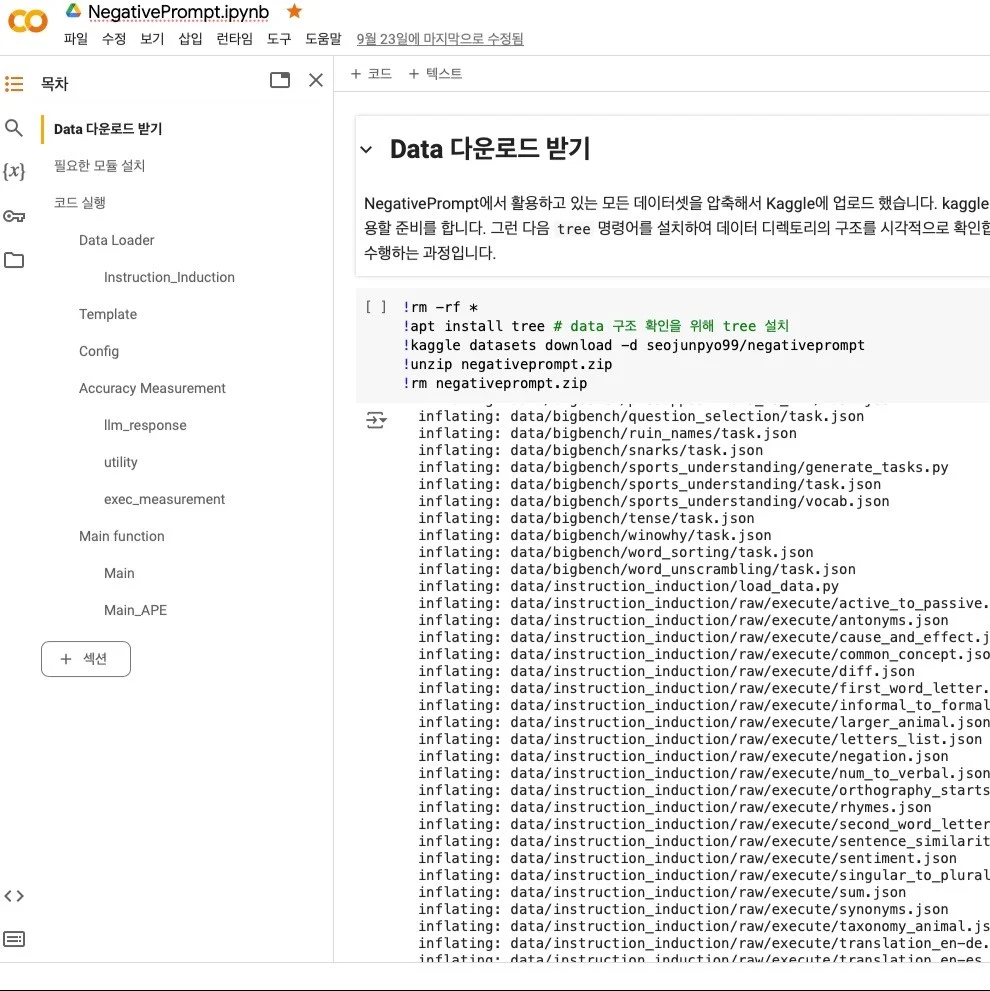Open the code snippets icon

pos(14,896)
